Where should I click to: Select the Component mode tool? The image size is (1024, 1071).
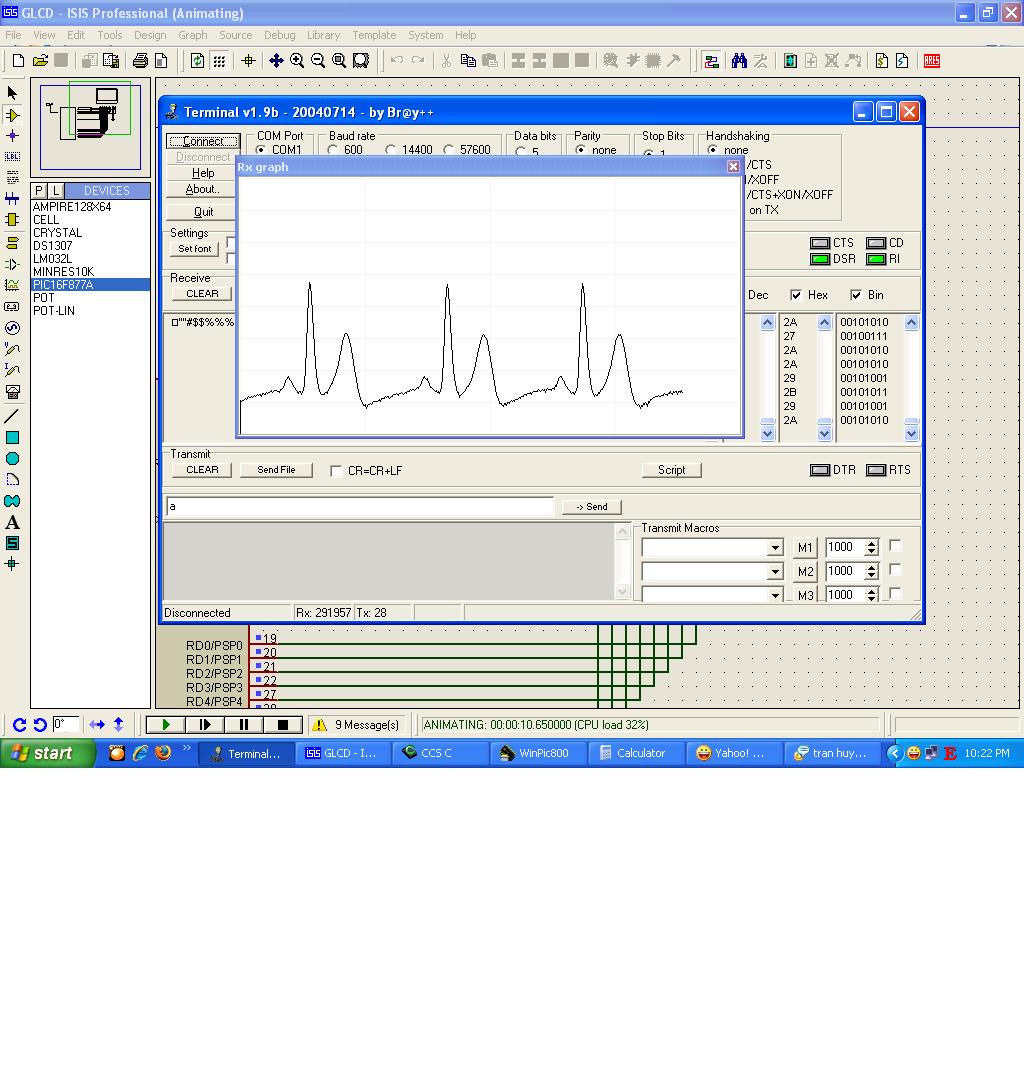(12, 115)
